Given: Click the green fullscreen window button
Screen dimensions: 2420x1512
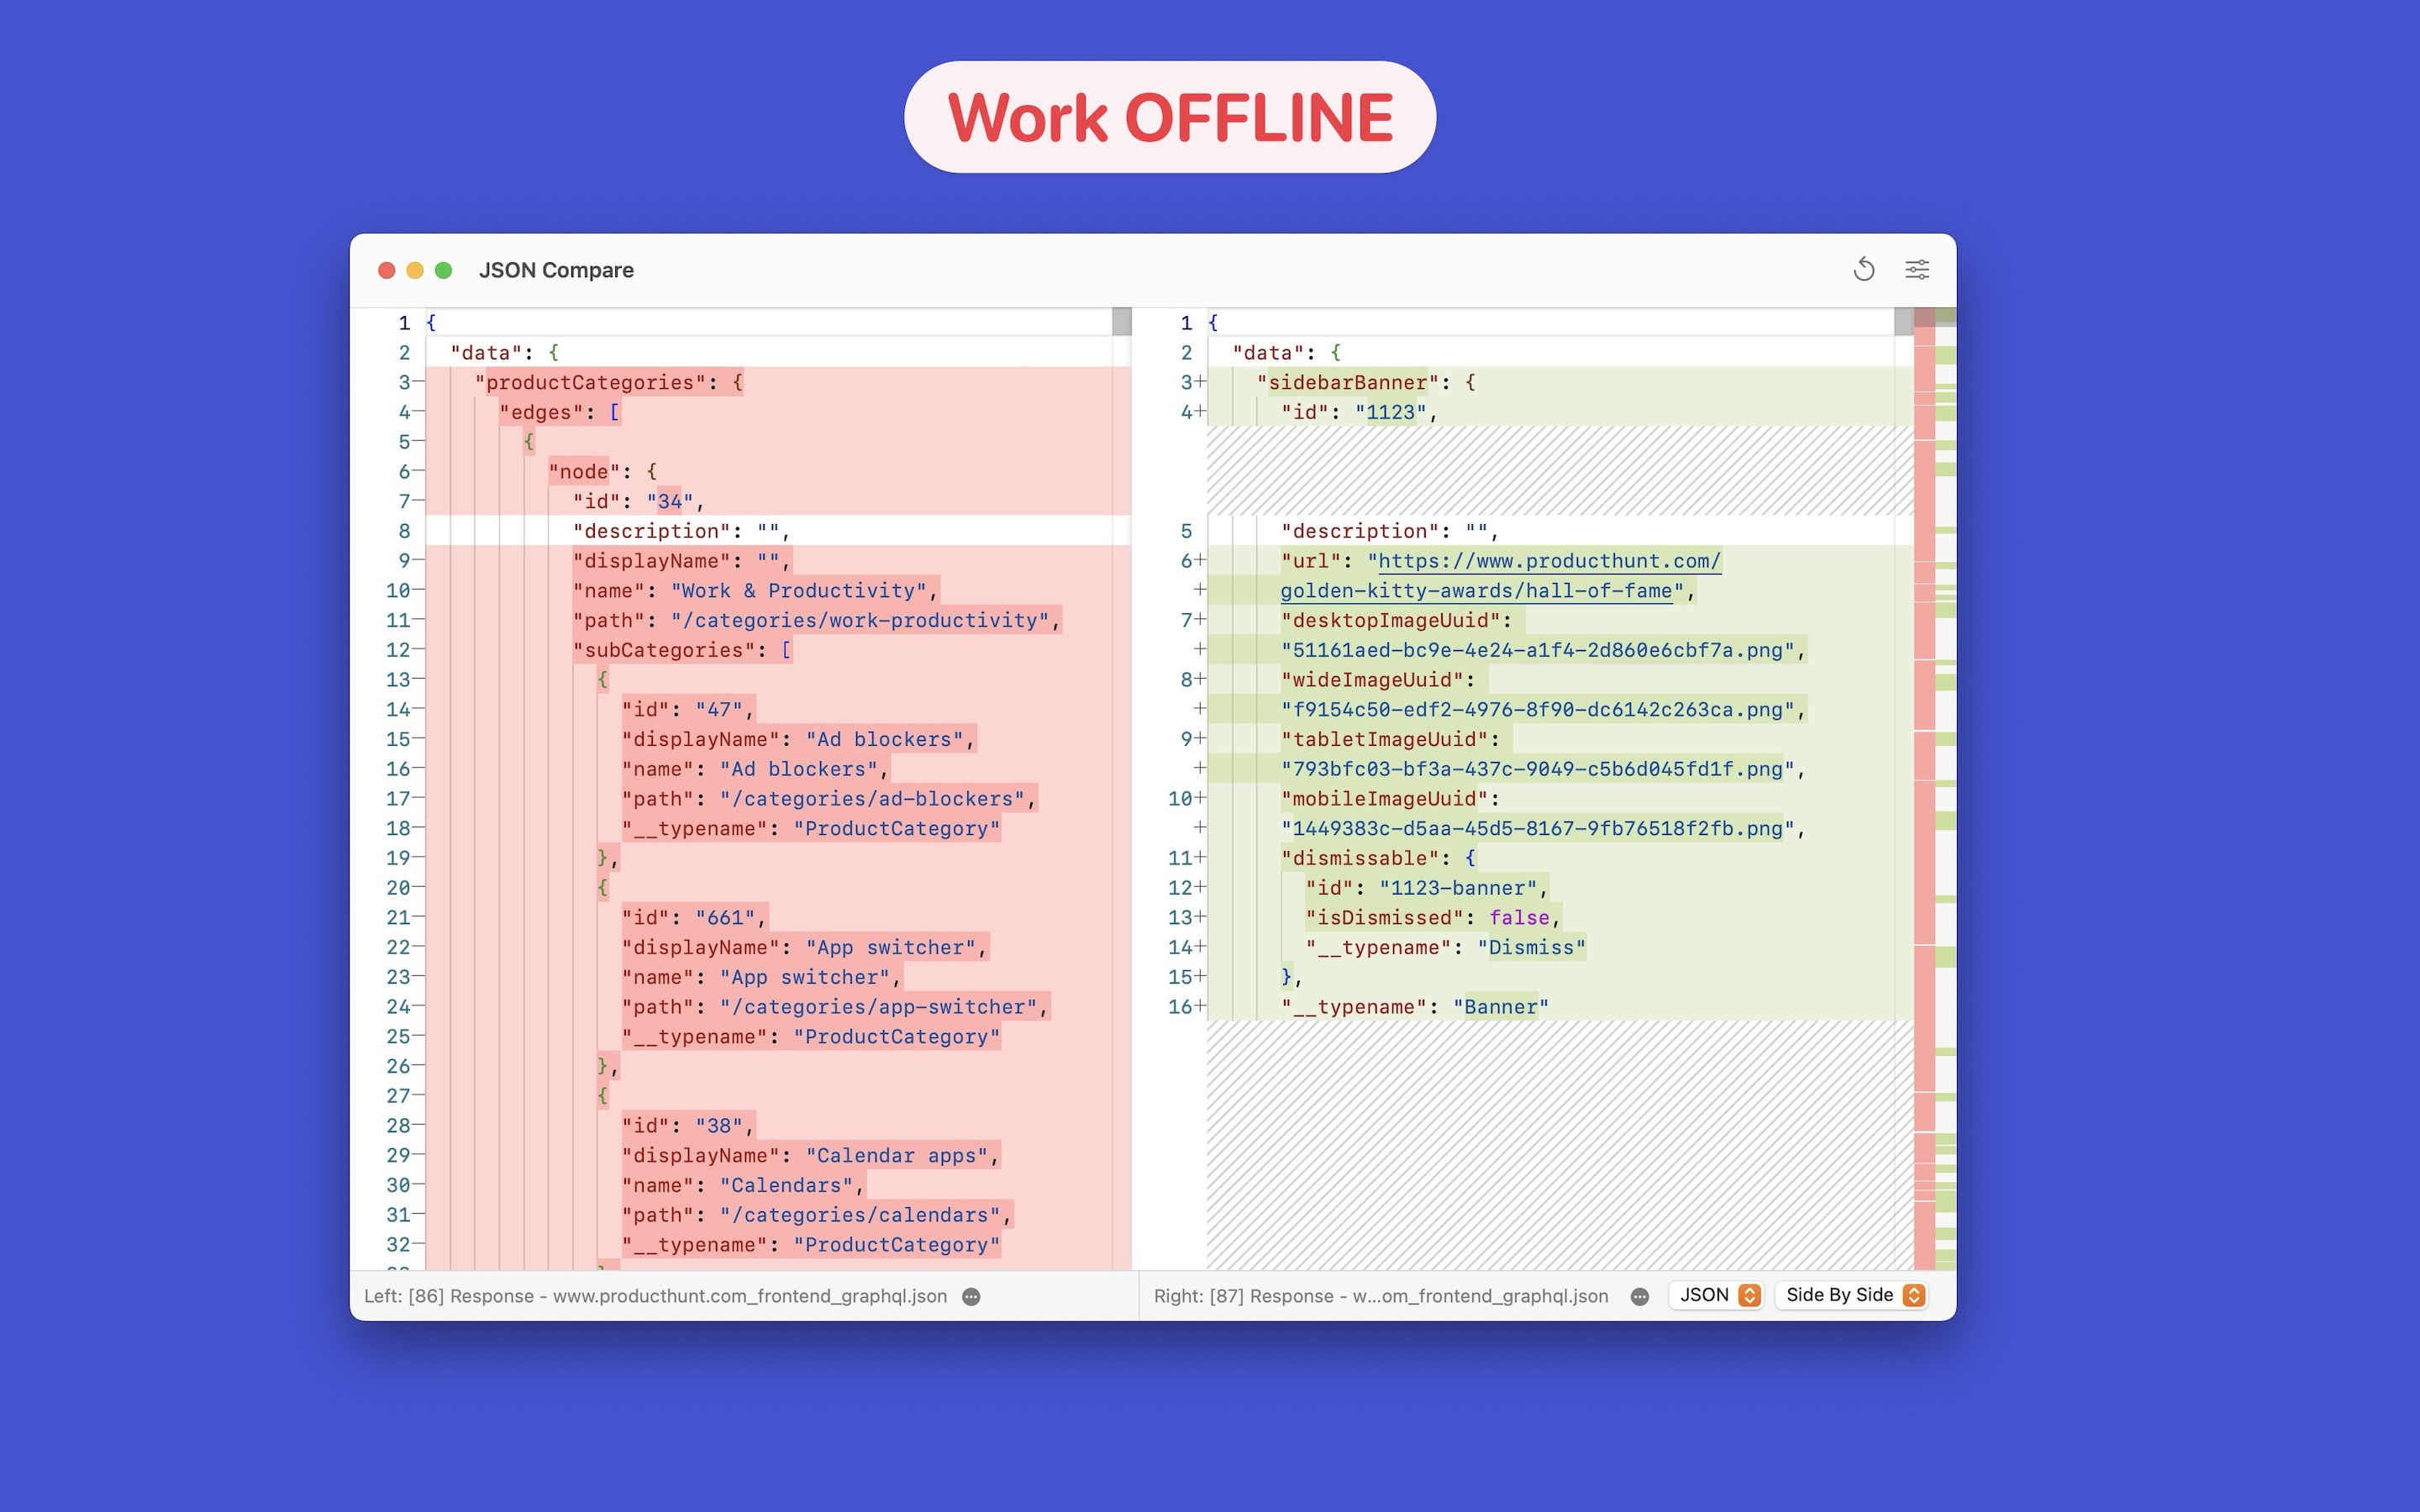Looking at the screenshot, I should [x=444, y=270].
